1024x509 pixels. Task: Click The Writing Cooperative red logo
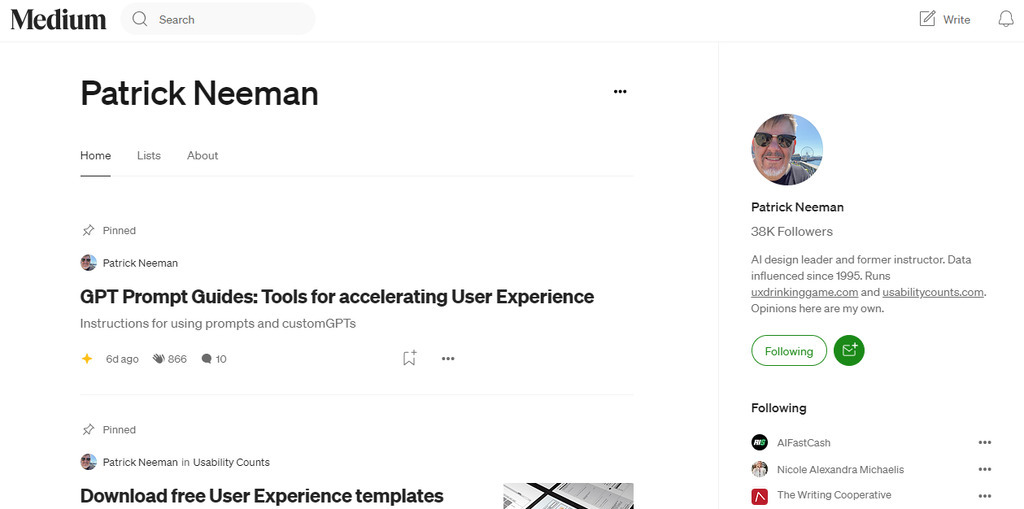759,495
